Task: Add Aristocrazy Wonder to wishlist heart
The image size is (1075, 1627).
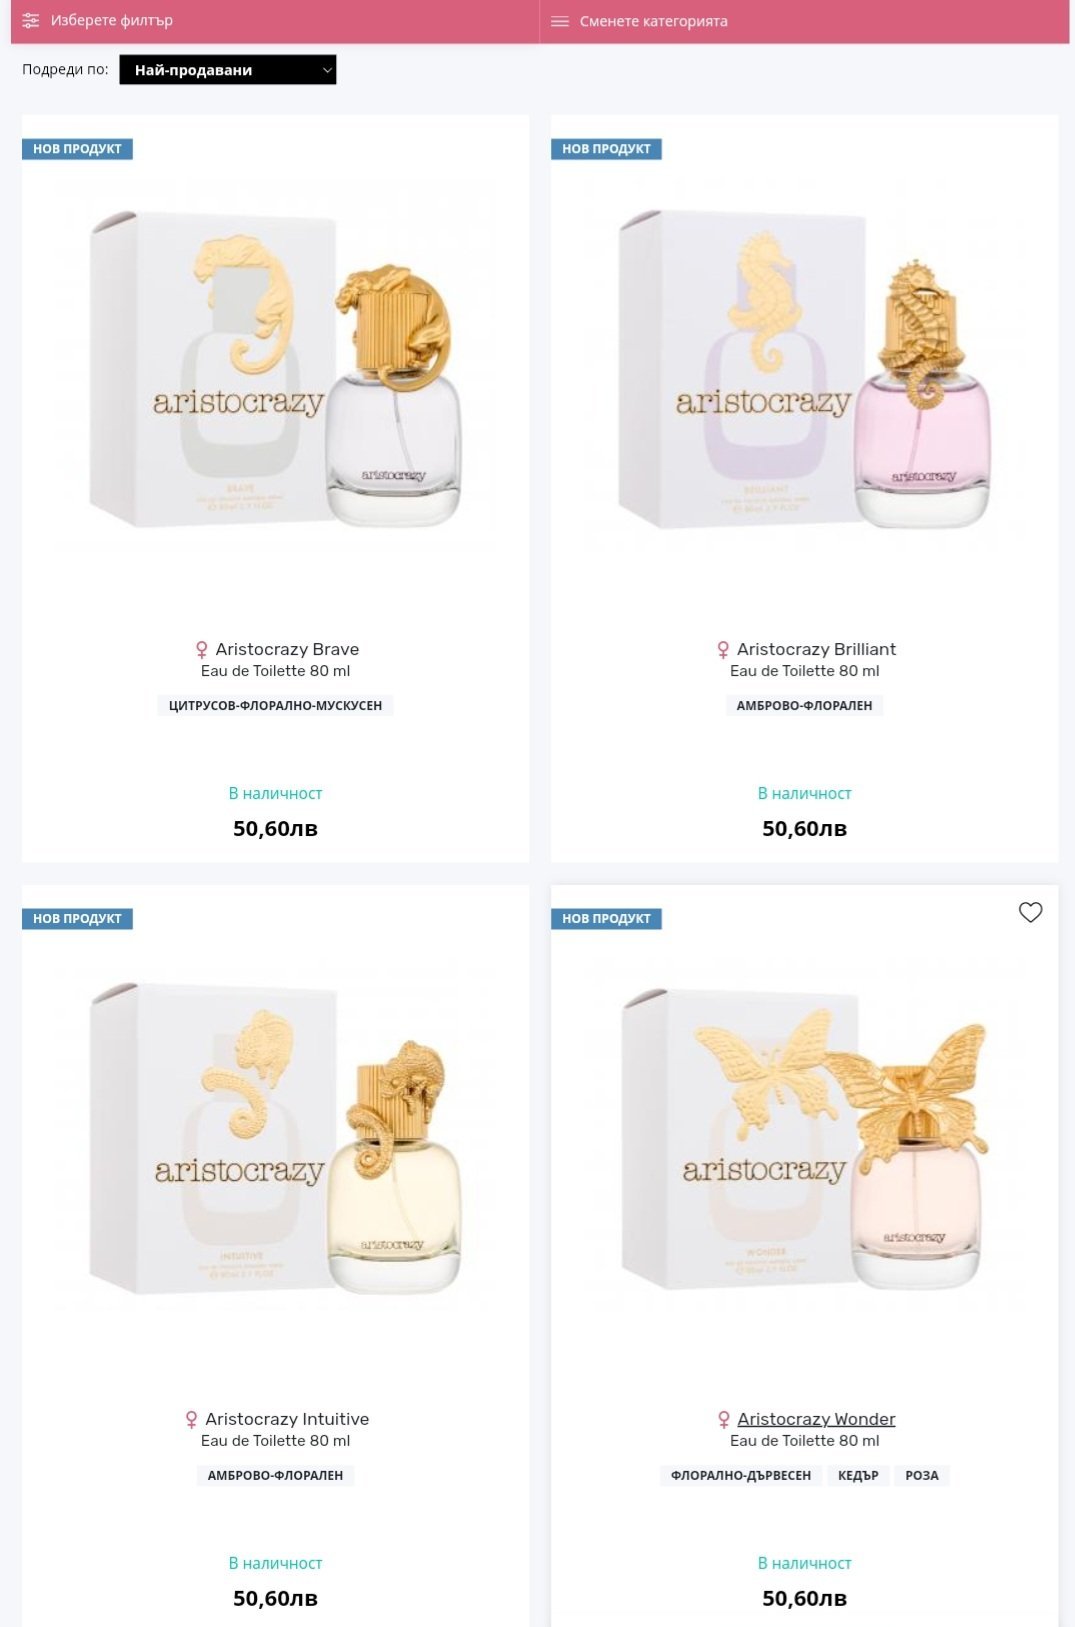Action: pos(1030,912)
